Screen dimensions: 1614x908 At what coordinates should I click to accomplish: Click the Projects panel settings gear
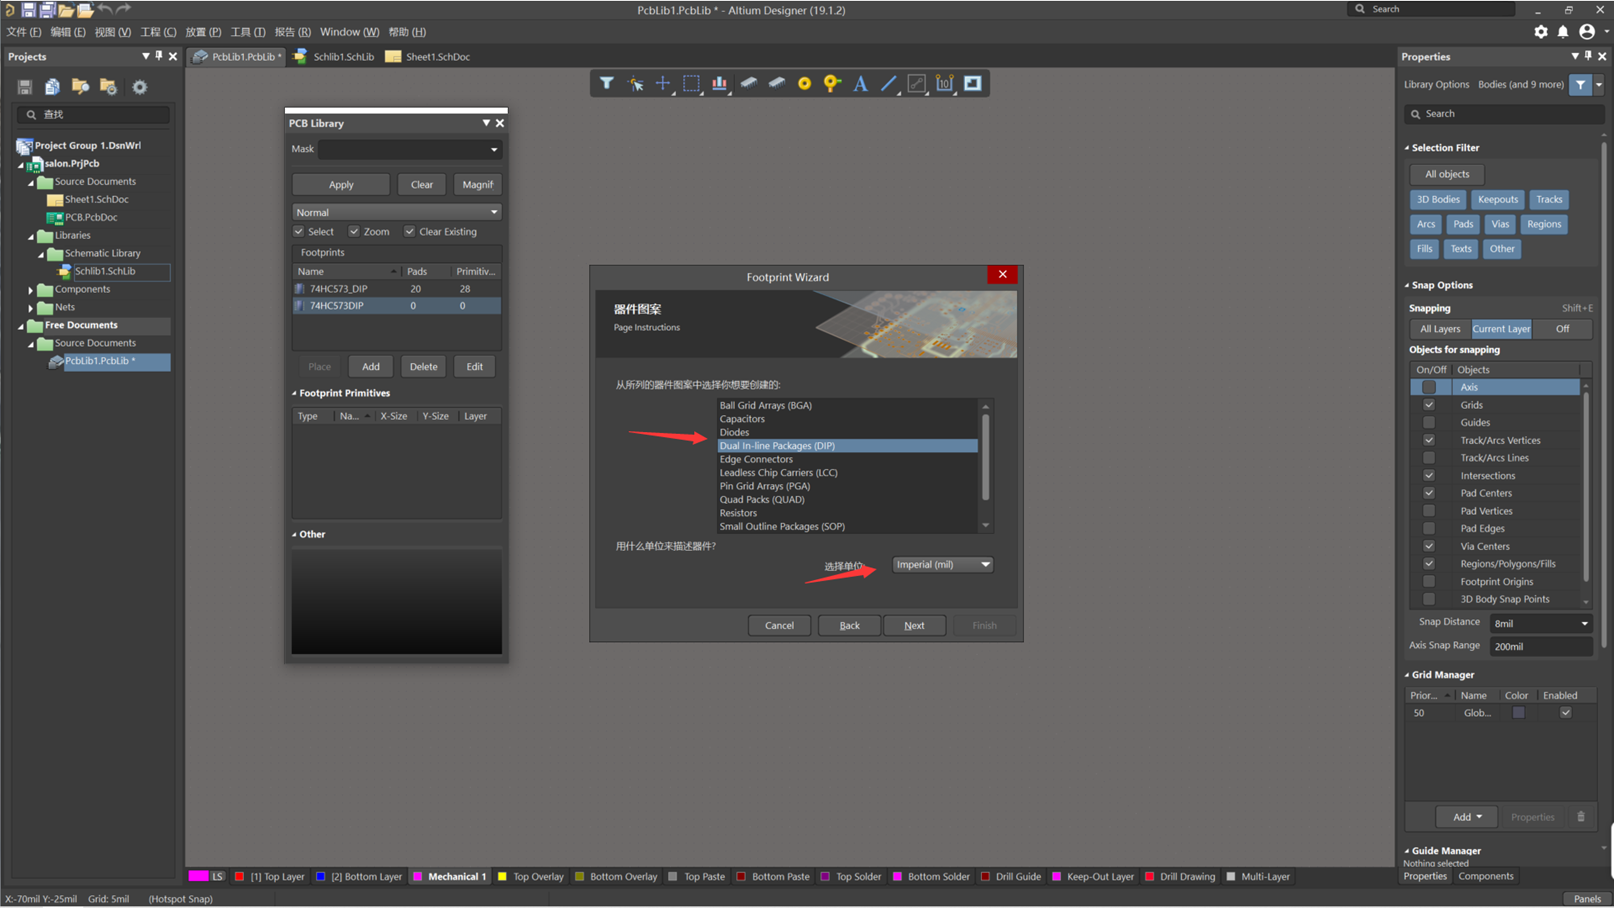coord(140,87)
